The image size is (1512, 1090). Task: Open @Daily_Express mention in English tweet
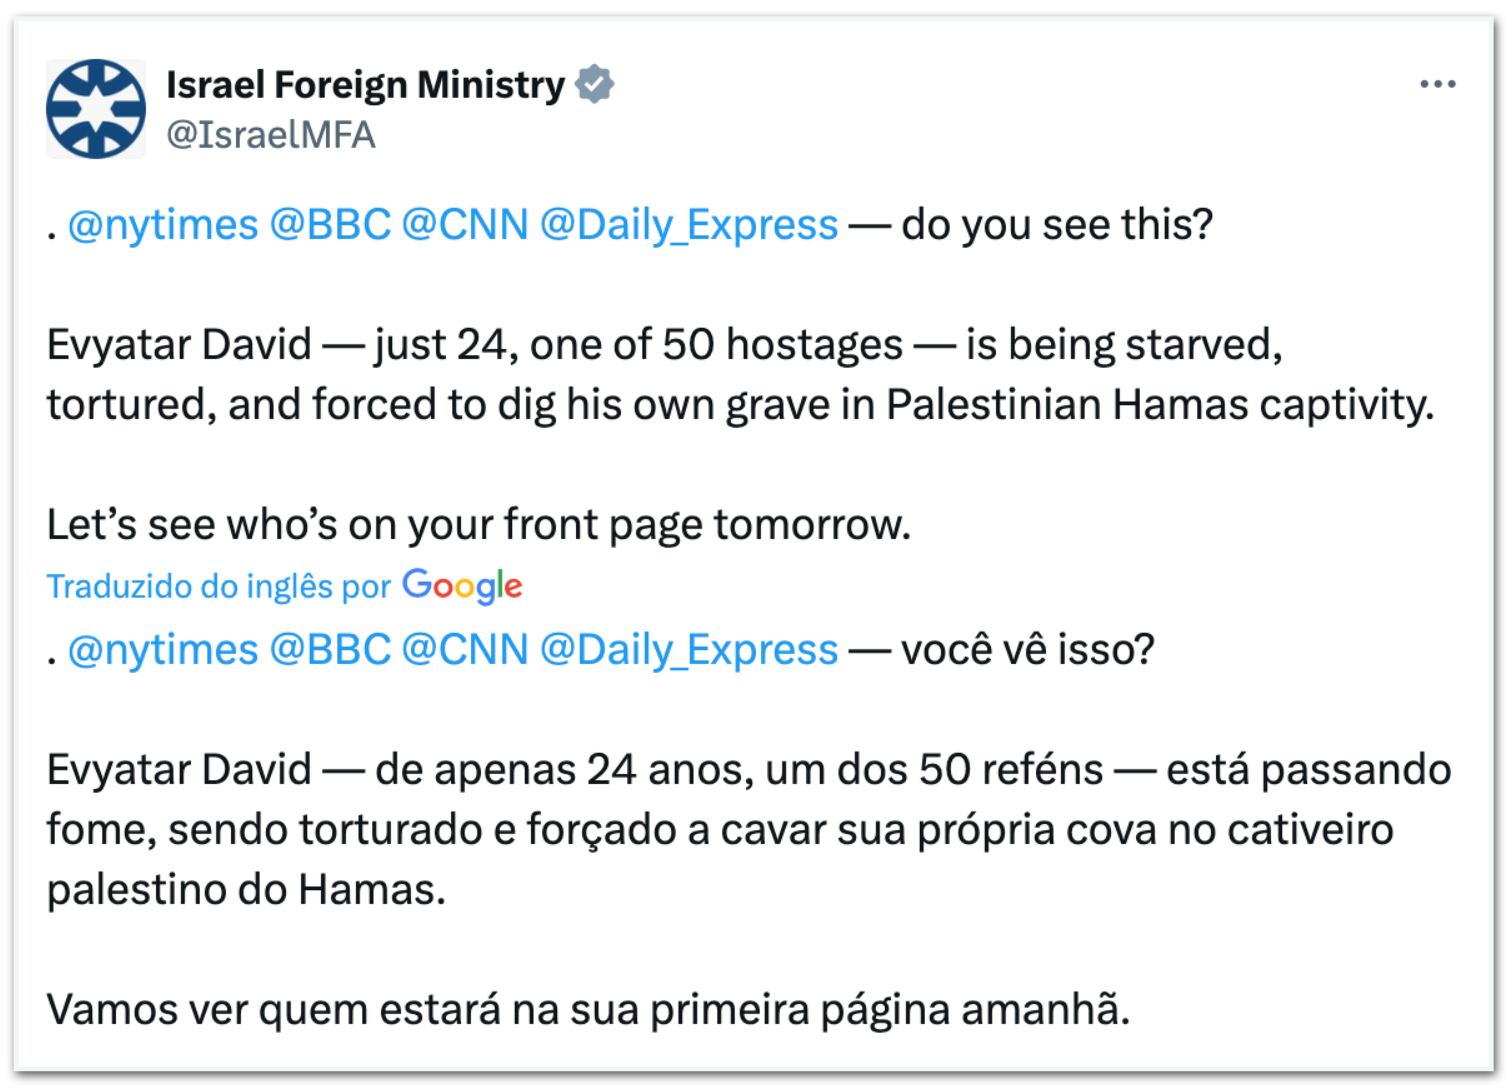(x=689, y=225)
